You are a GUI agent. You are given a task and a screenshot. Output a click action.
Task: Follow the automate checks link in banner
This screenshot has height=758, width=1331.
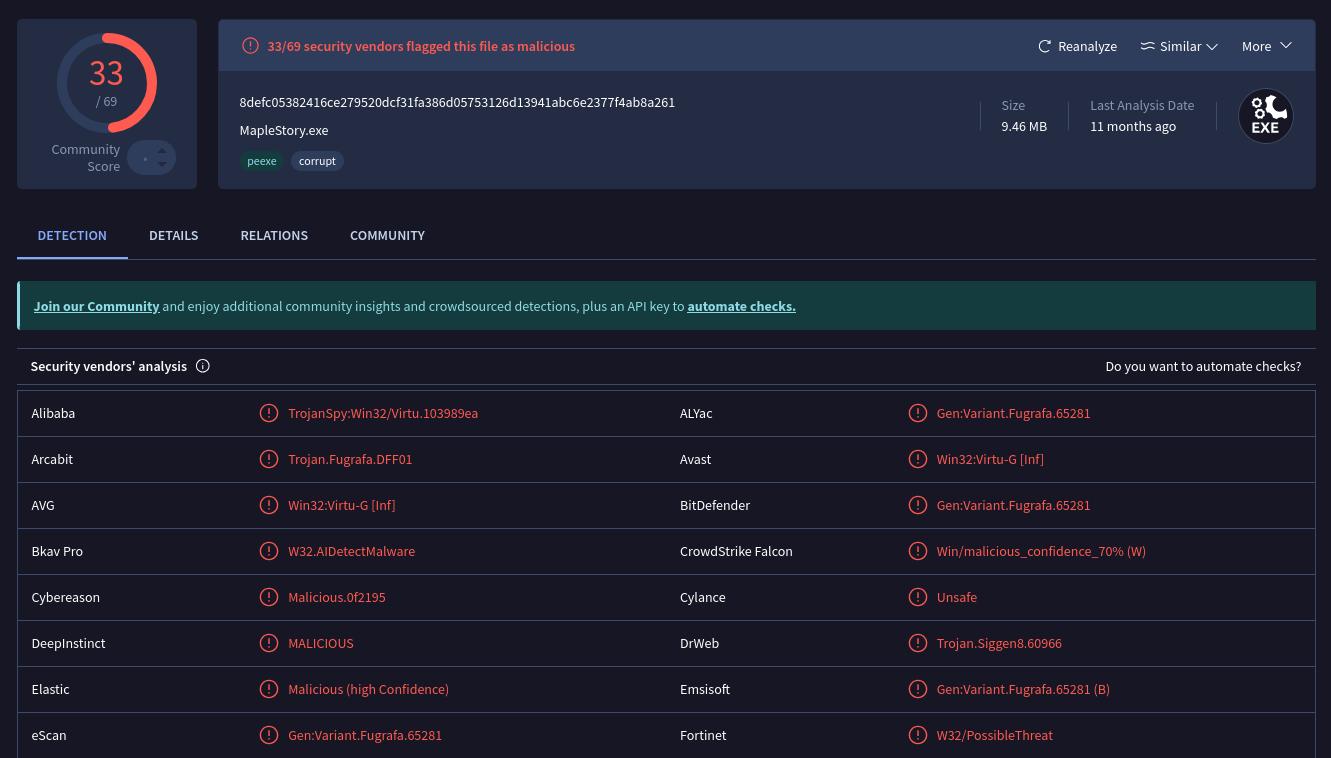pos(741,307)
